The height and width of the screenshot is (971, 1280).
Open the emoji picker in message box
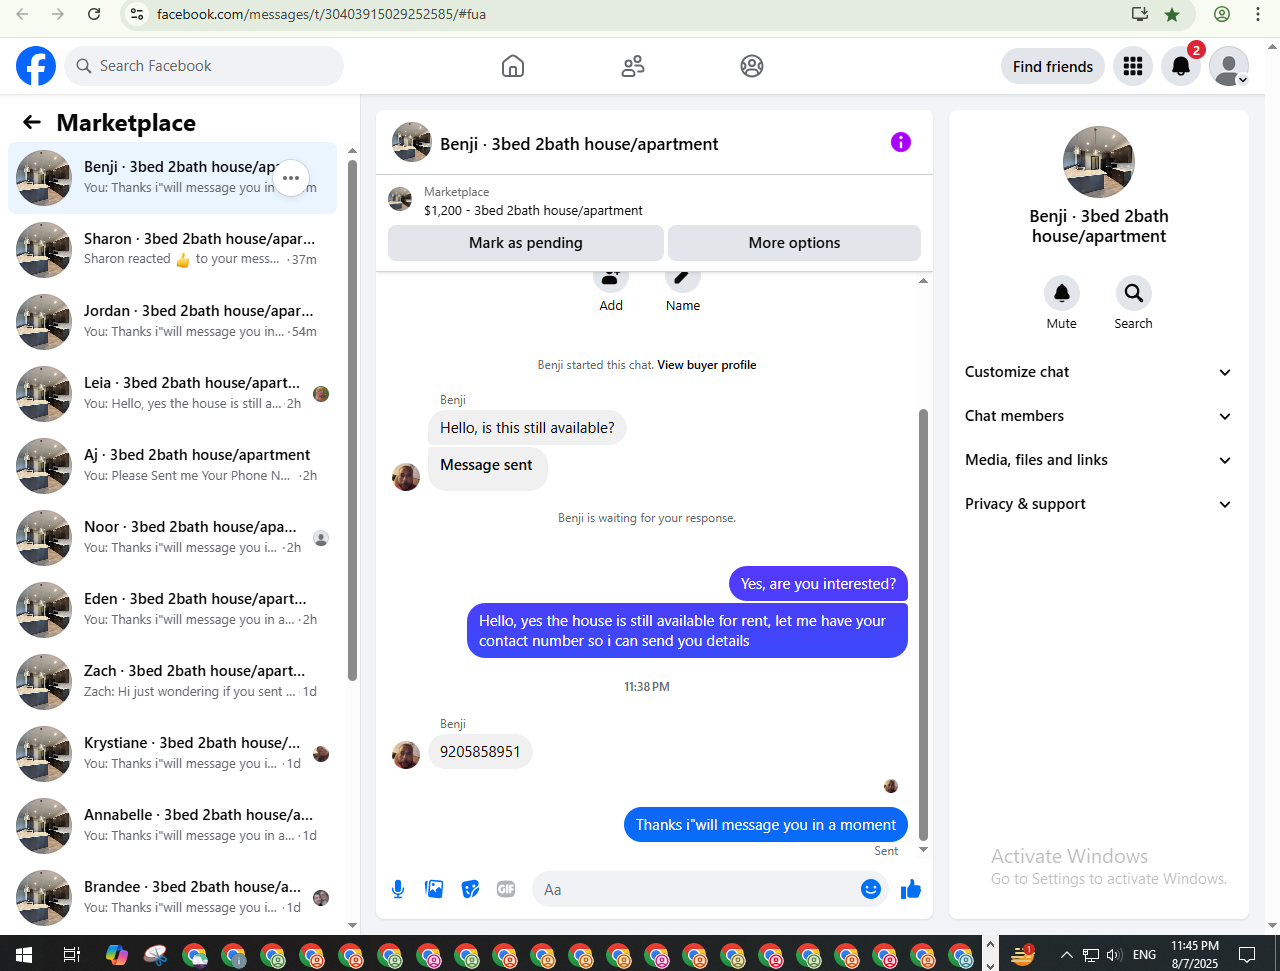[871, 889]
